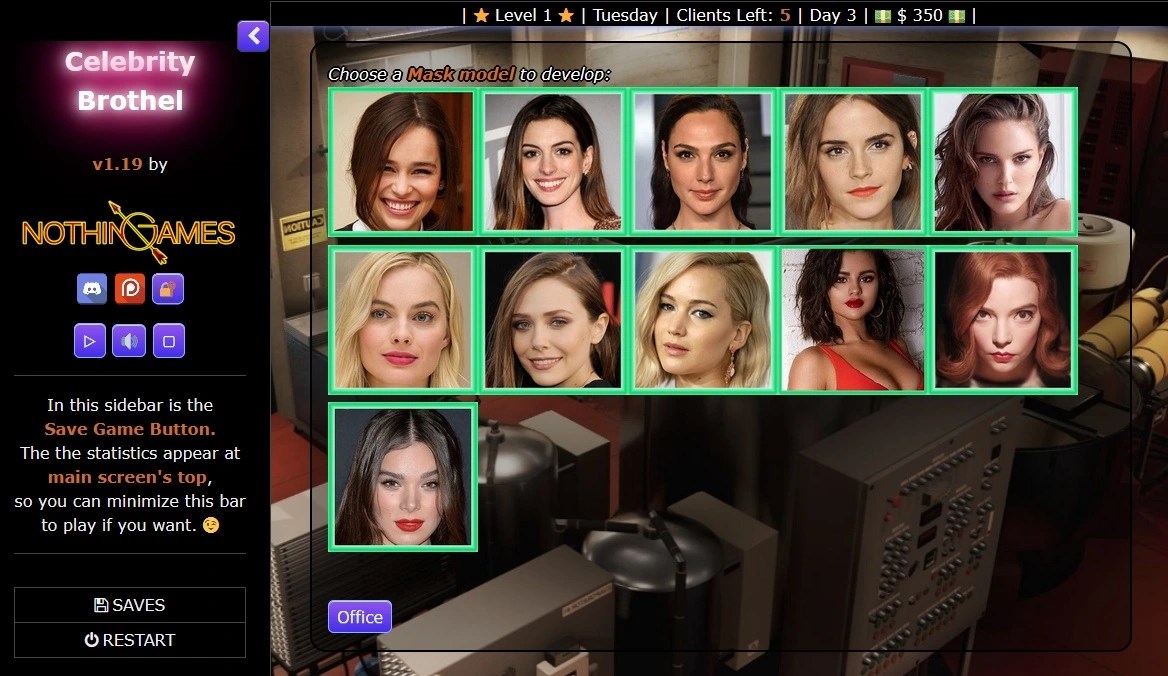
Task: Toggle fullscreen with the square button
Action: point(168,340)
